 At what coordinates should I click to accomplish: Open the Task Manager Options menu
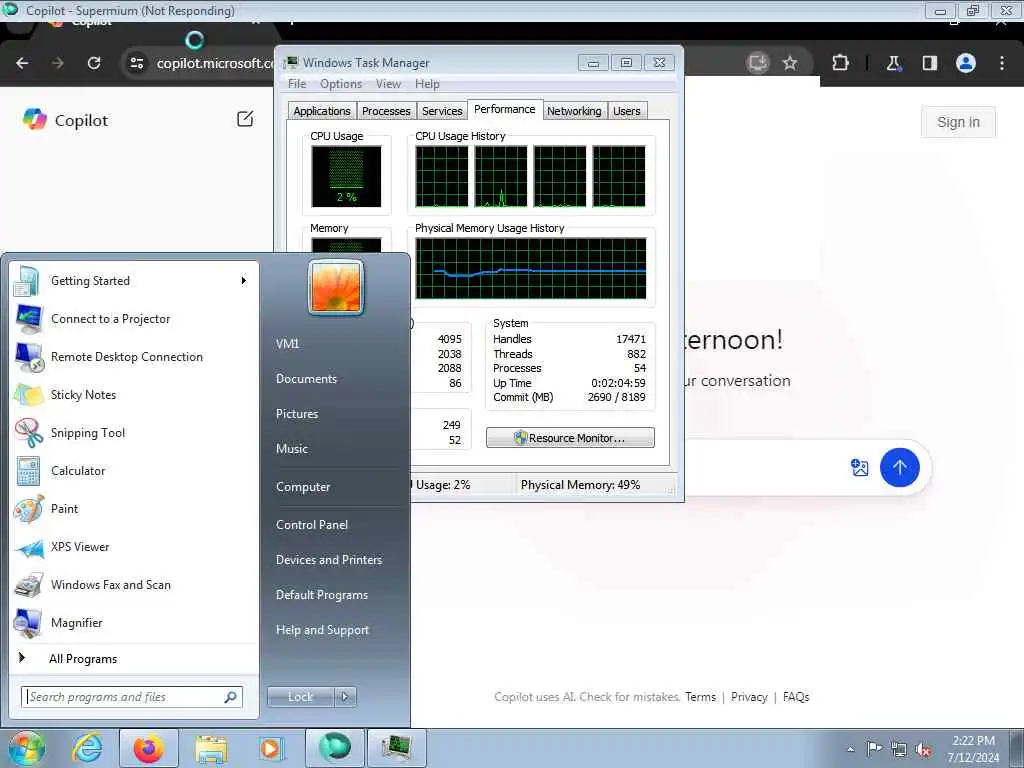(x=341, y=84)
